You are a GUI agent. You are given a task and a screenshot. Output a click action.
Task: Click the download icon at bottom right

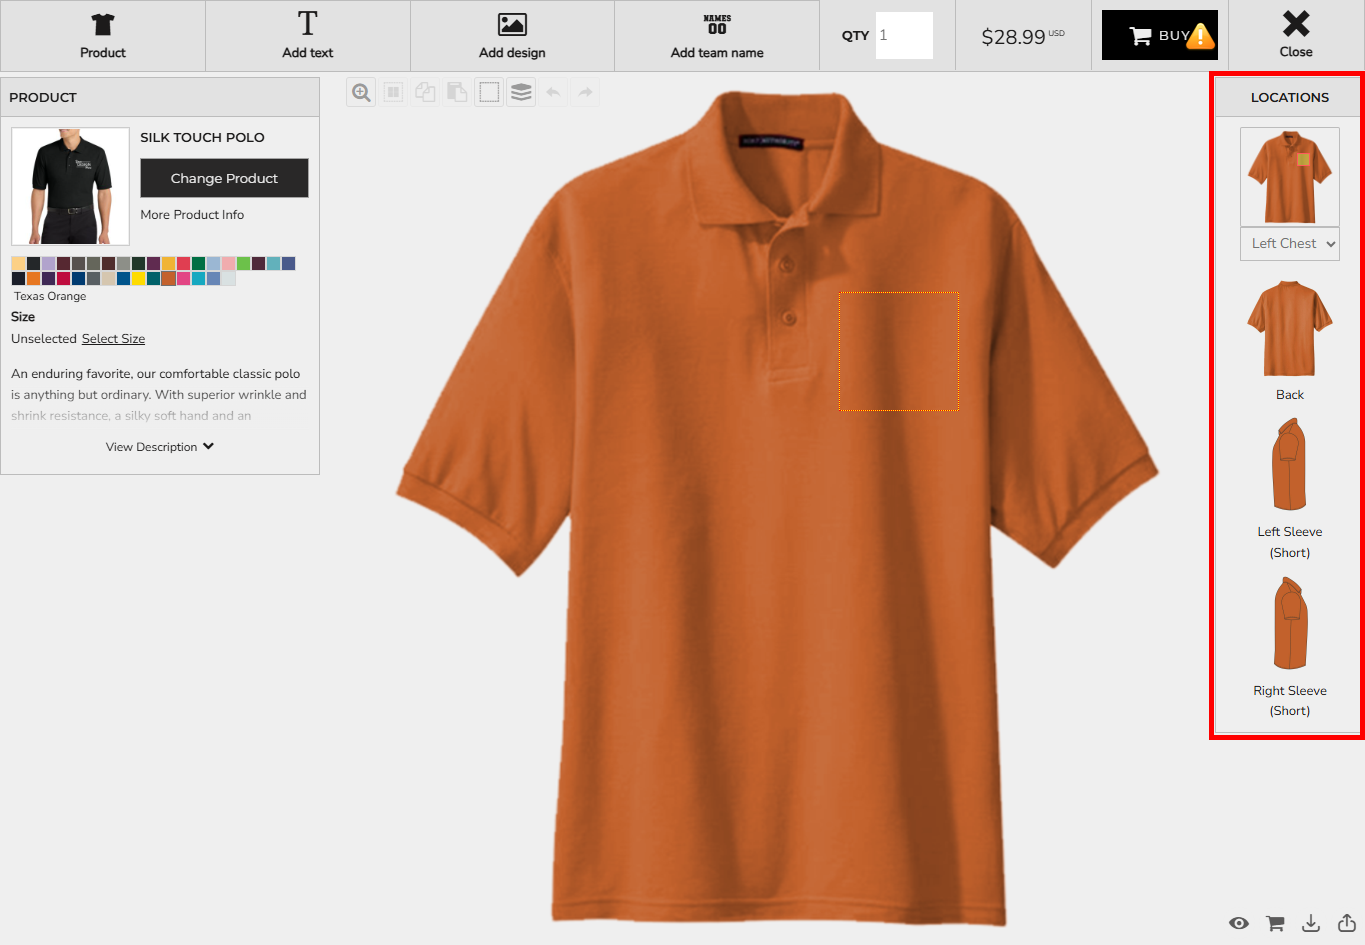(1311, 923)
